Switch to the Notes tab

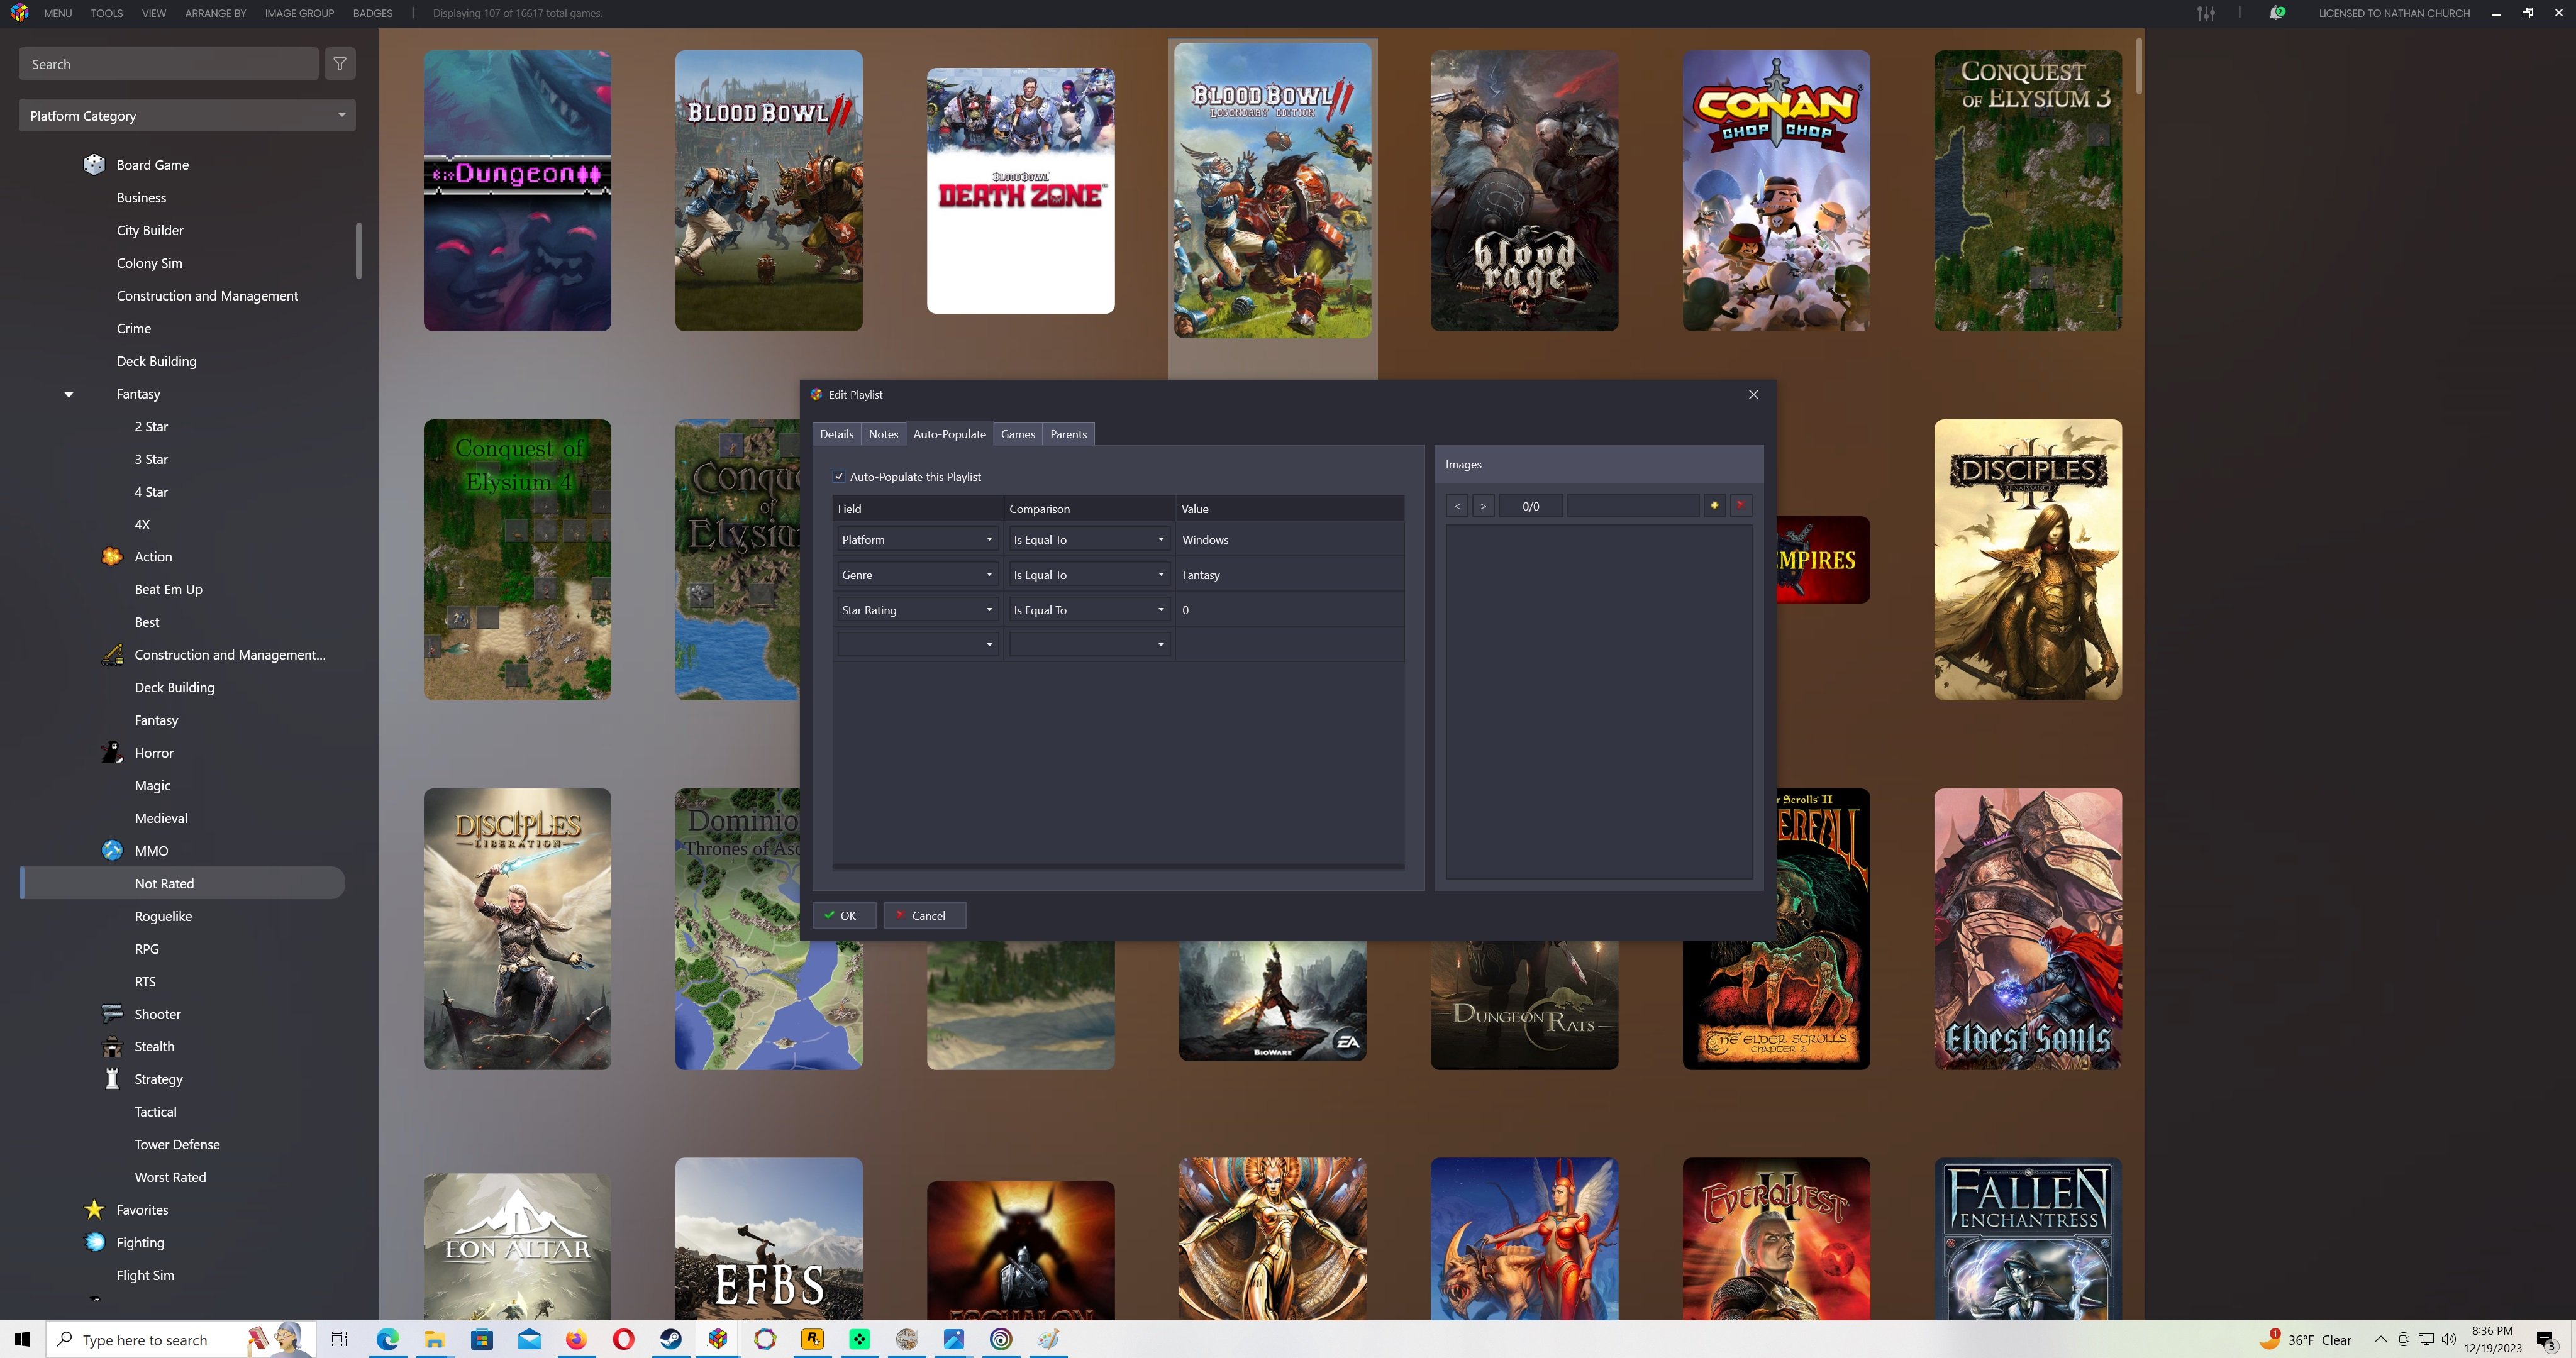tap(883, 434)
